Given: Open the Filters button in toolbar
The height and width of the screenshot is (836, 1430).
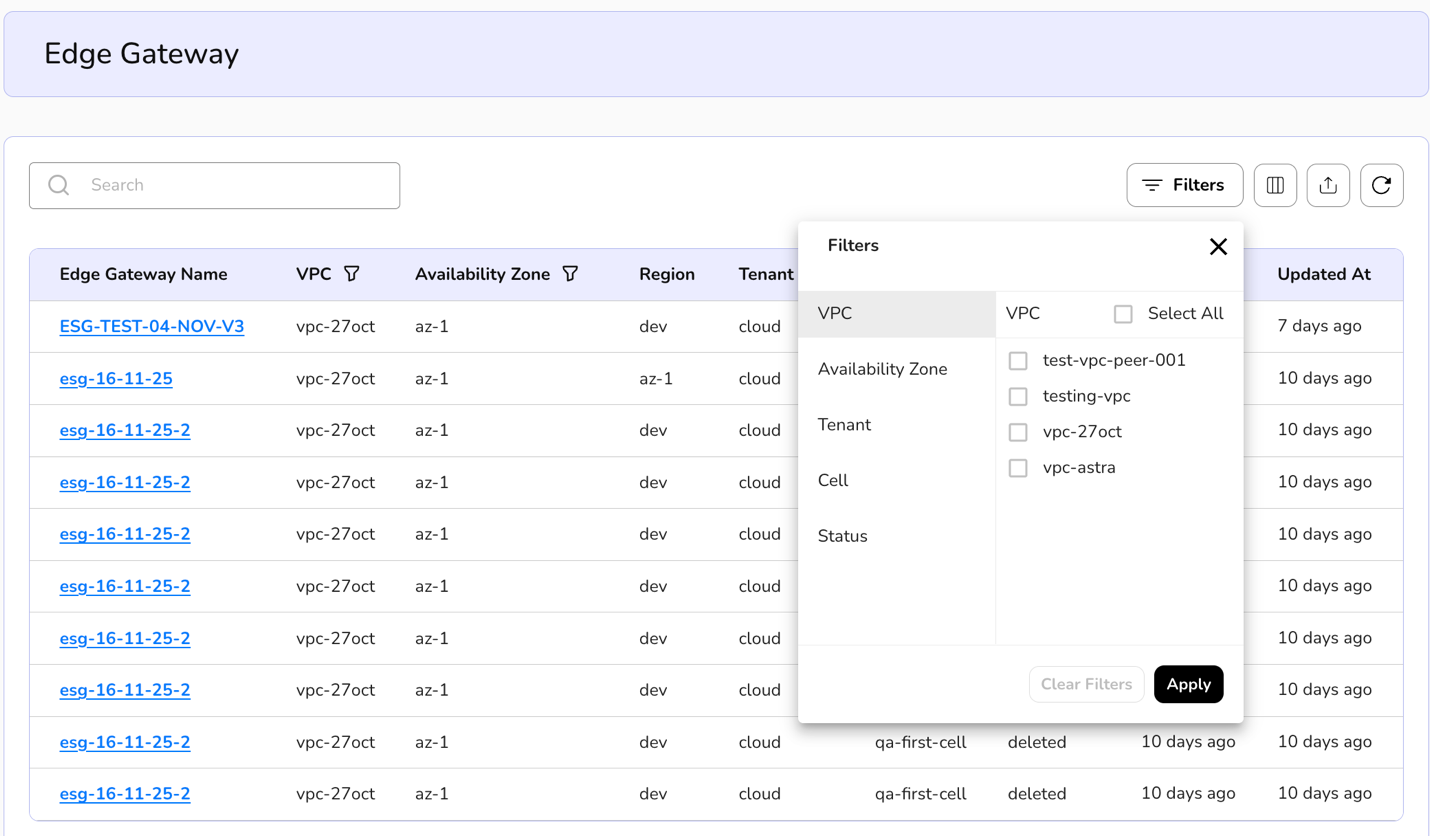Looking at the screenshot, I should click(x=1184, y=185).
